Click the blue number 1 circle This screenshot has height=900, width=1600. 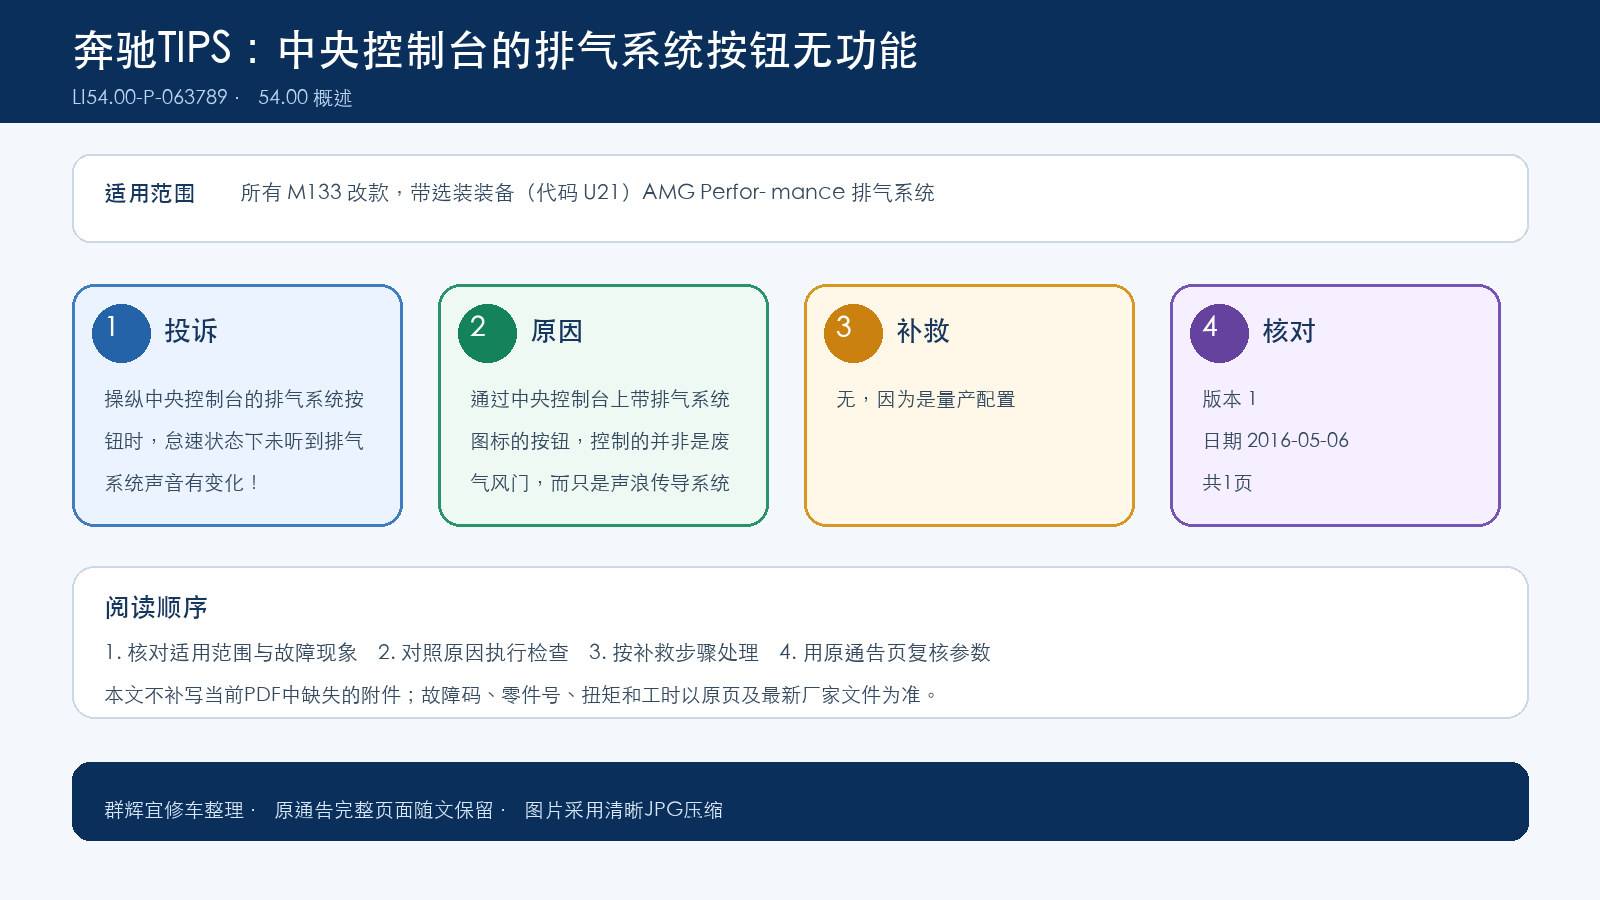121,333
